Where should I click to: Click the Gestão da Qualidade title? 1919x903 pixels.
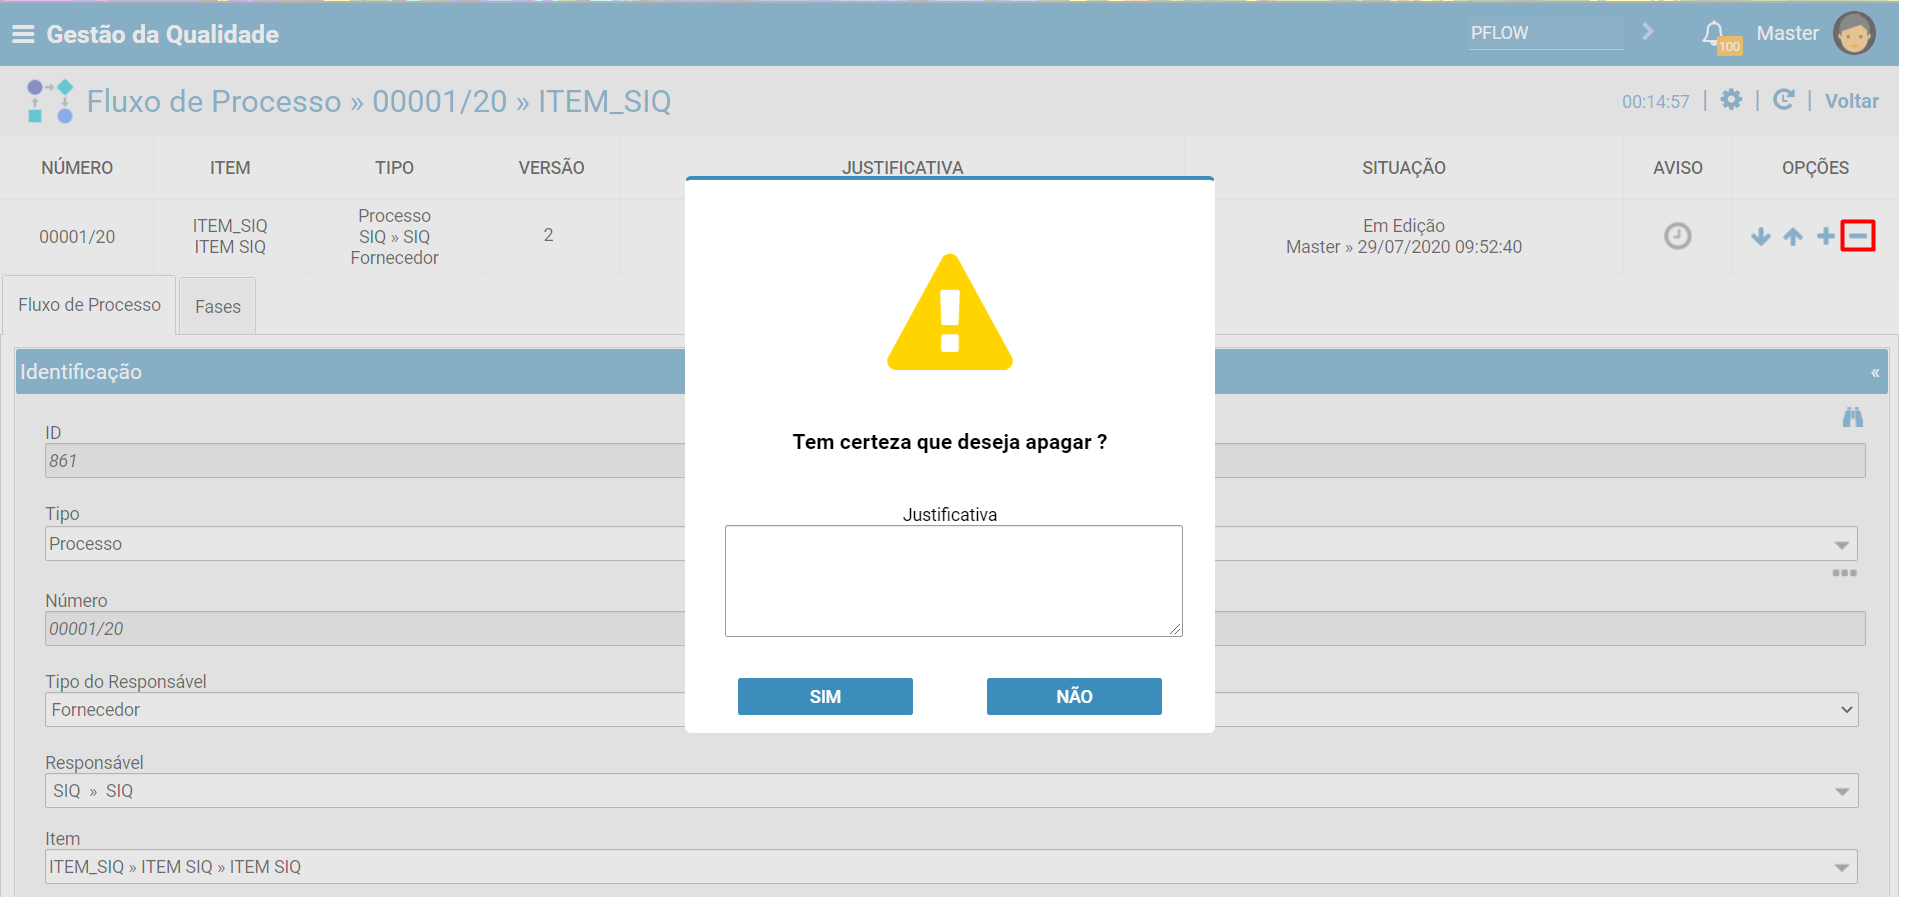[162, 34]
